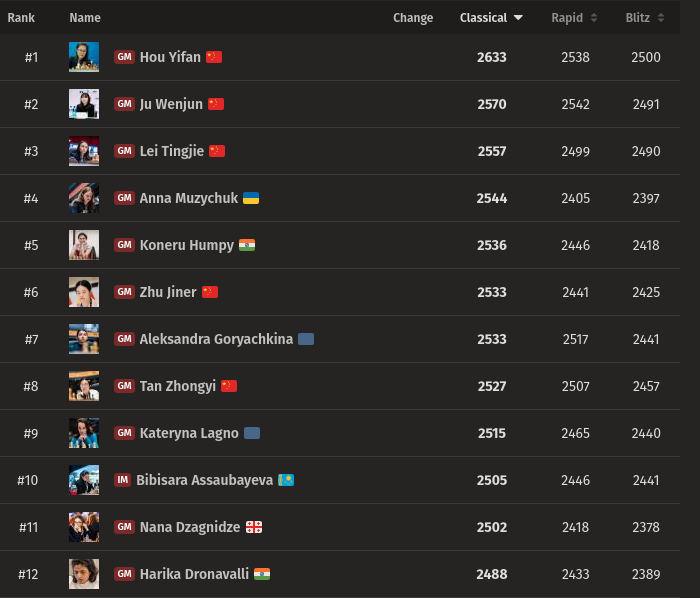Click Kazakhstan flag beside Bibisara Assaubayeva
The image size is (700, 598).
tap(286, 480)
